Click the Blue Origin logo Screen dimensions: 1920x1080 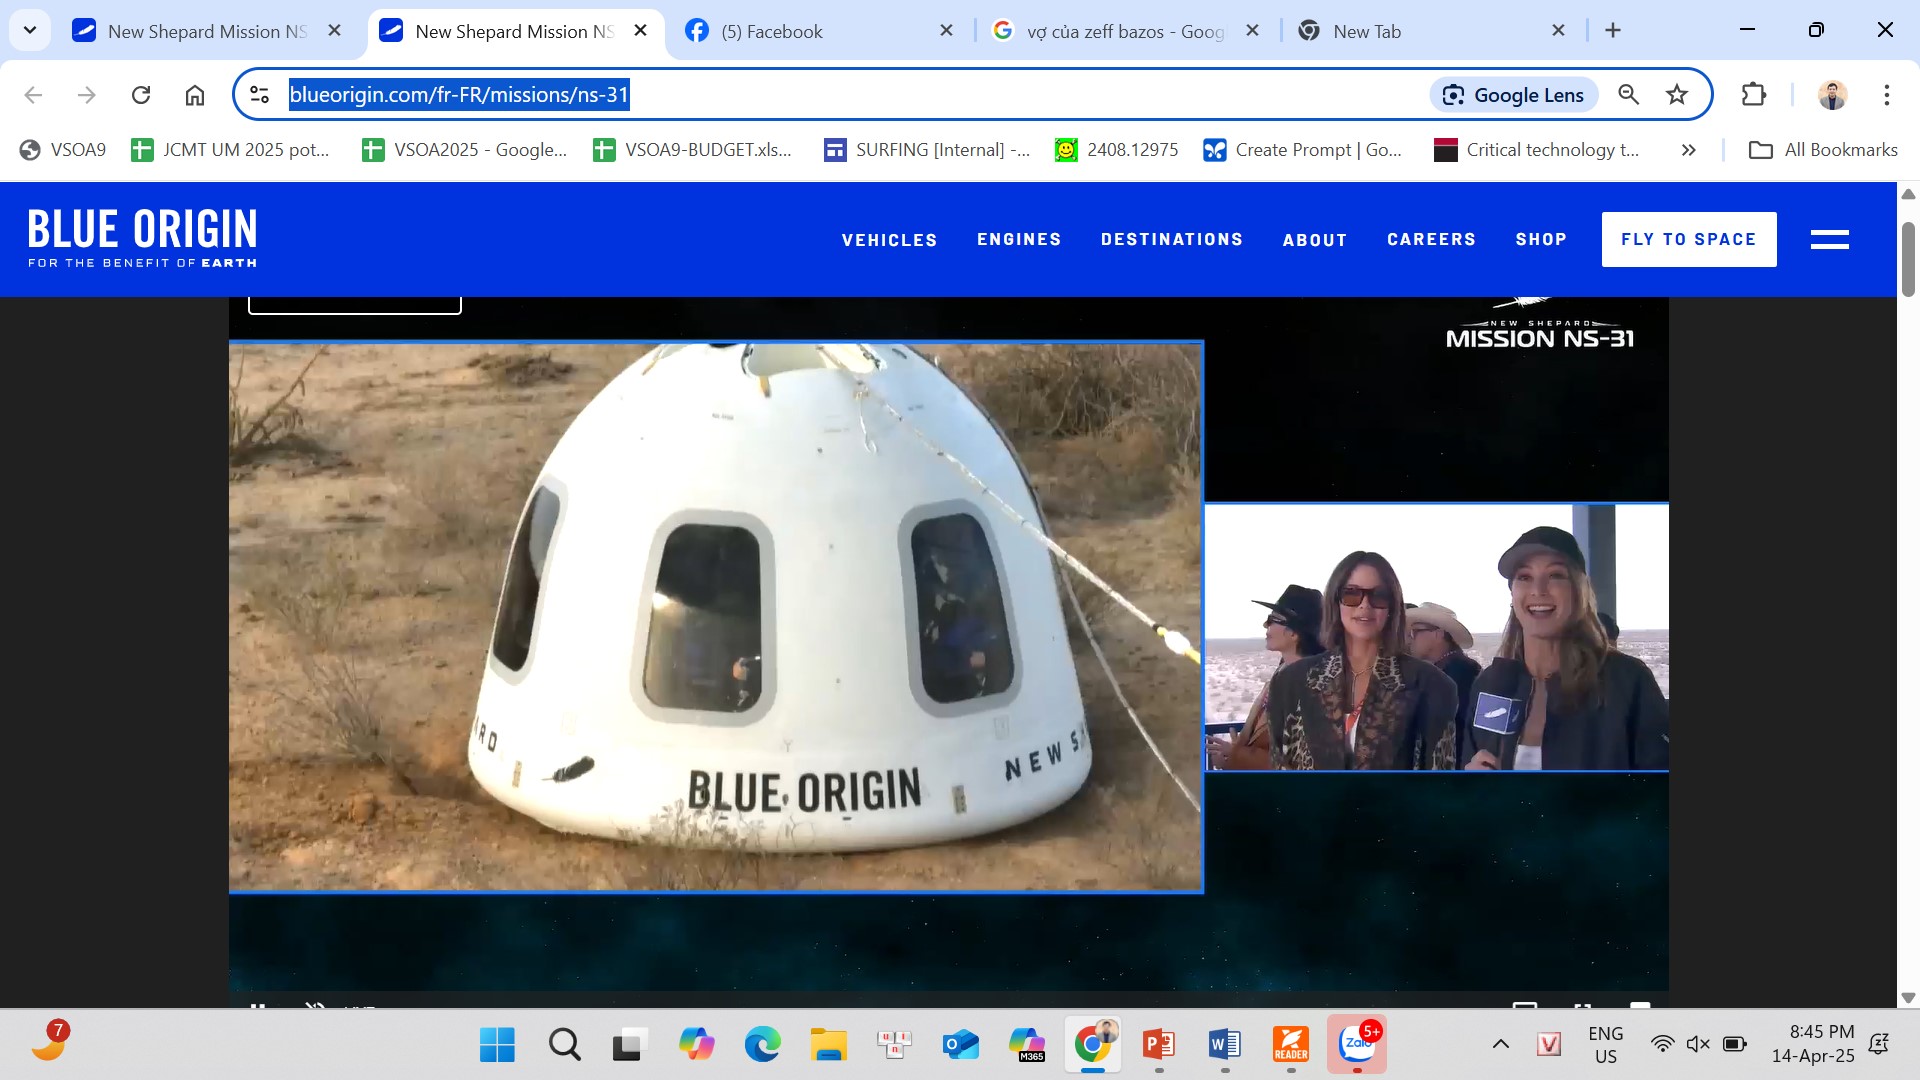pyautogui.click(x=142, y=238)
